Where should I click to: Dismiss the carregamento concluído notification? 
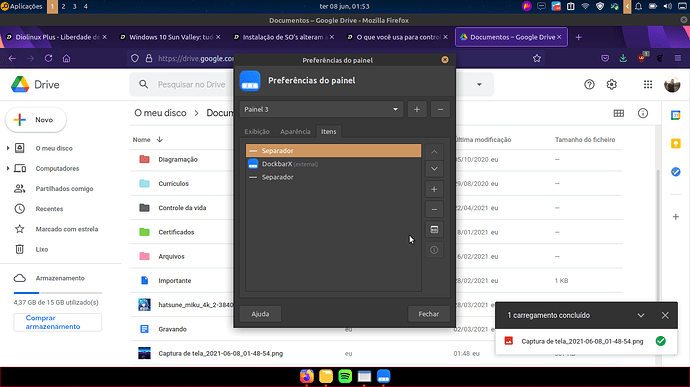tap(665, 315)
